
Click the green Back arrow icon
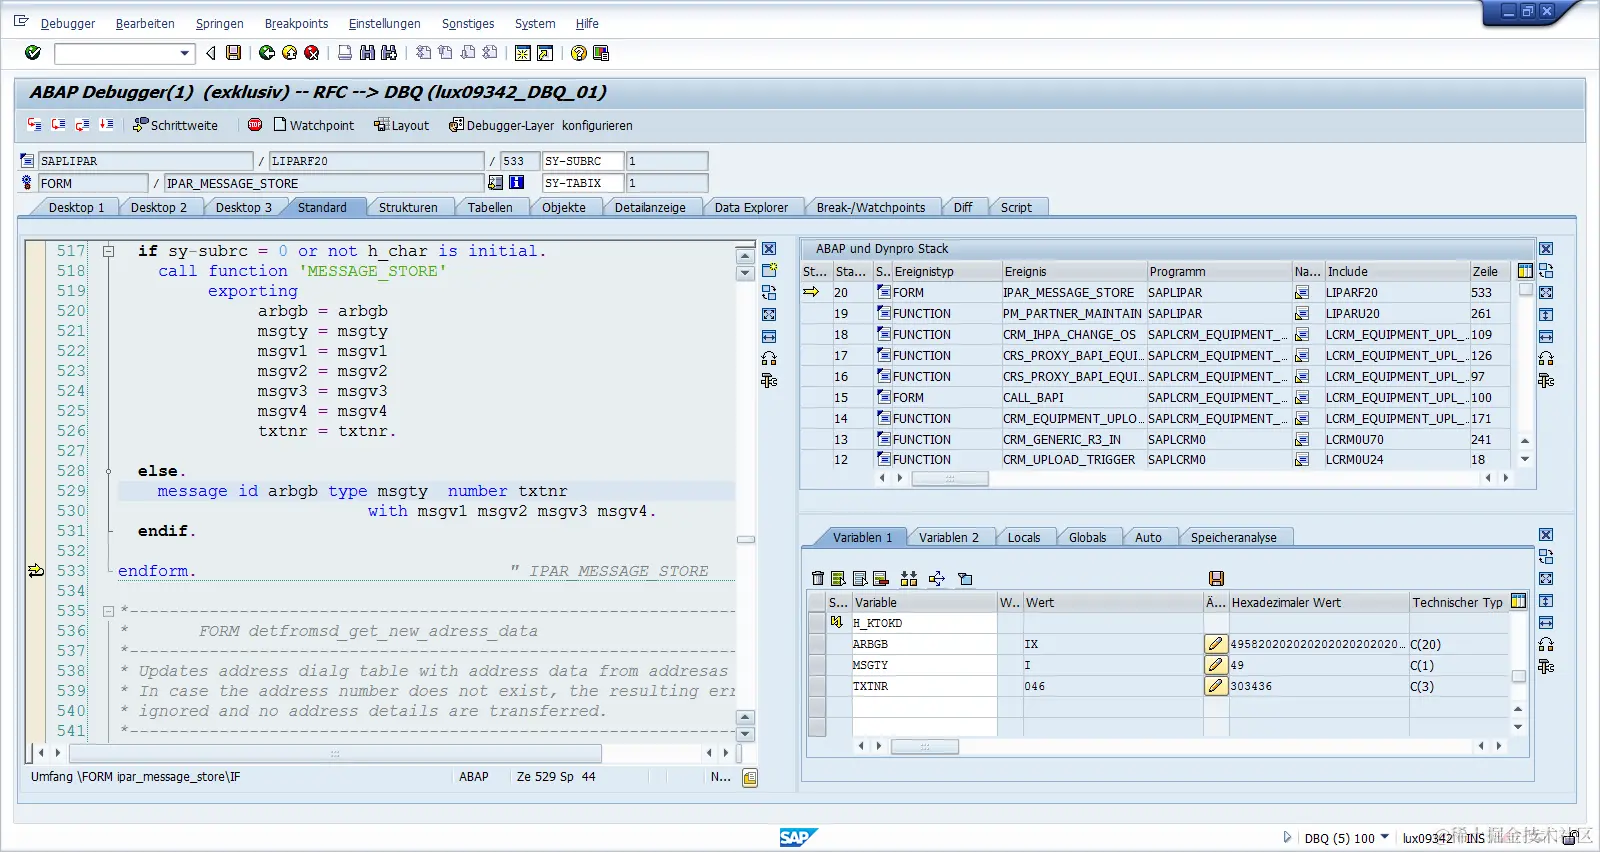[x=267, y=53]
